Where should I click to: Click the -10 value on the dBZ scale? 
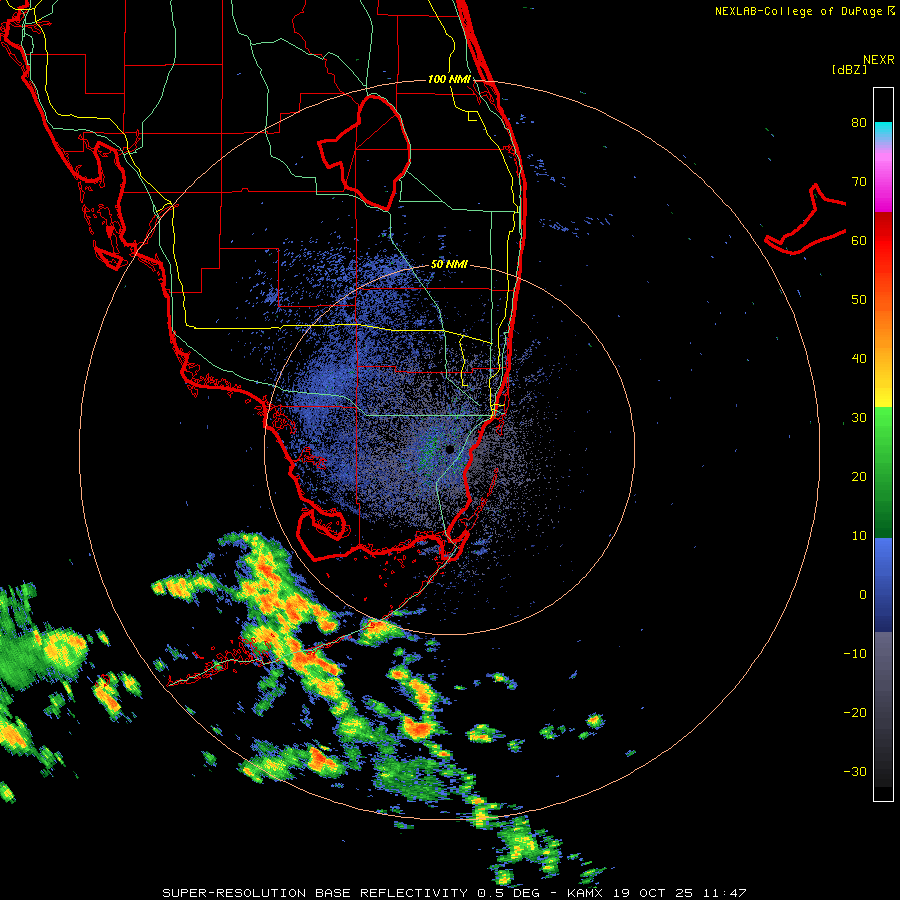855,654
